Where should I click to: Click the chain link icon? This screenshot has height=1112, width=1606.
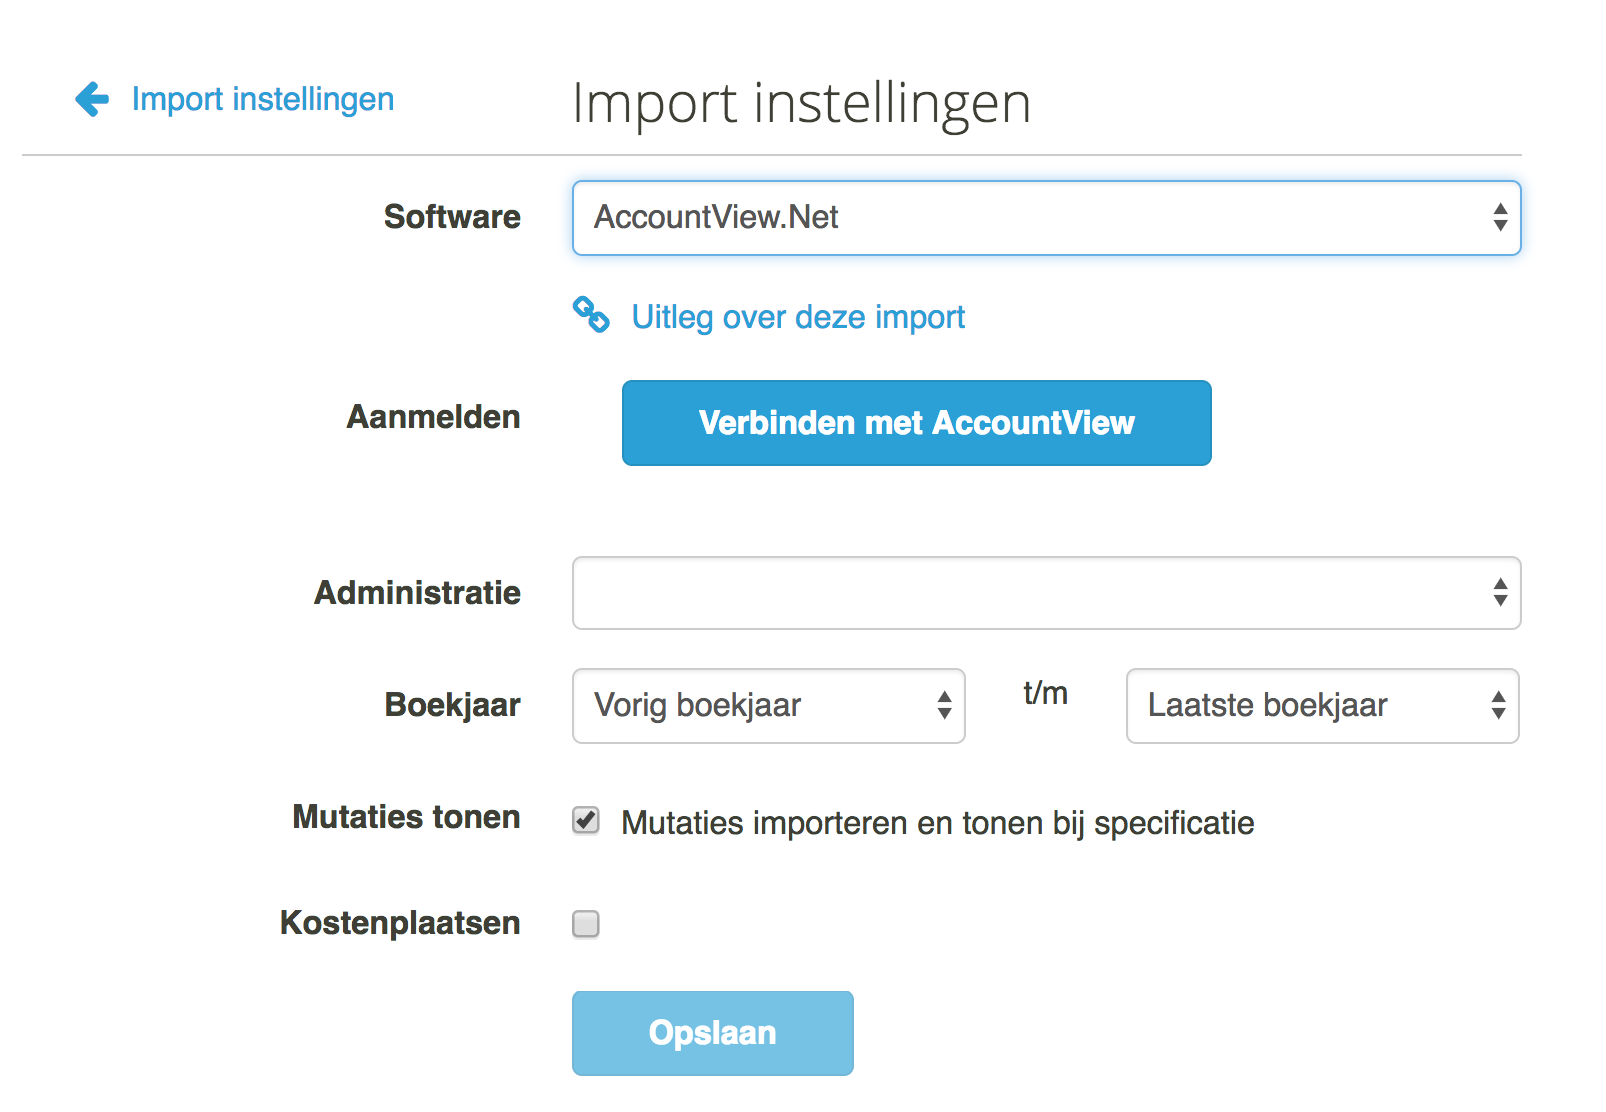pos(591,315)
